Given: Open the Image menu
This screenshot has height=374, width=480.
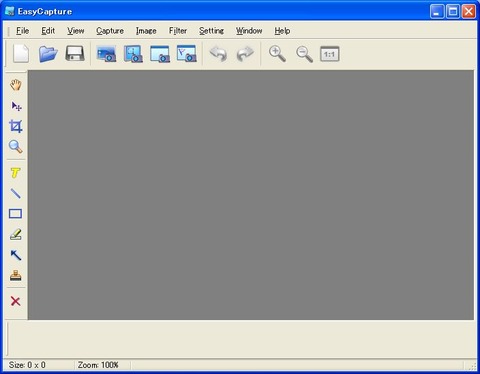Looking at the screenshot, I should 146,31.
